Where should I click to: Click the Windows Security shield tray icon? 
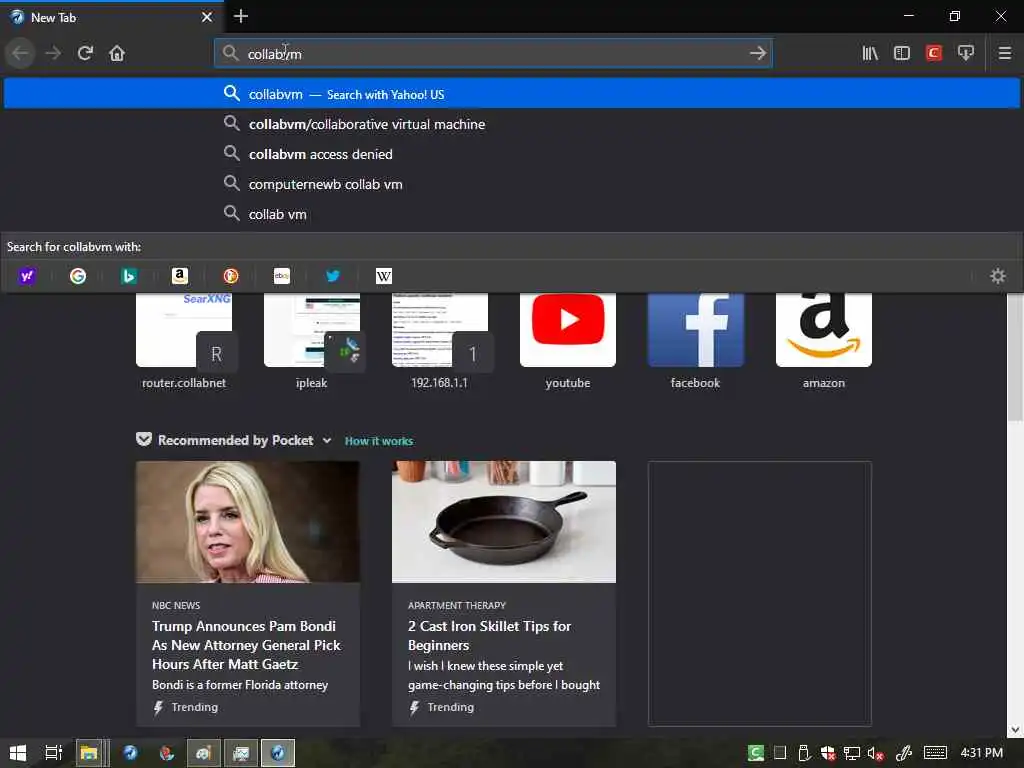tap(828, 753)
